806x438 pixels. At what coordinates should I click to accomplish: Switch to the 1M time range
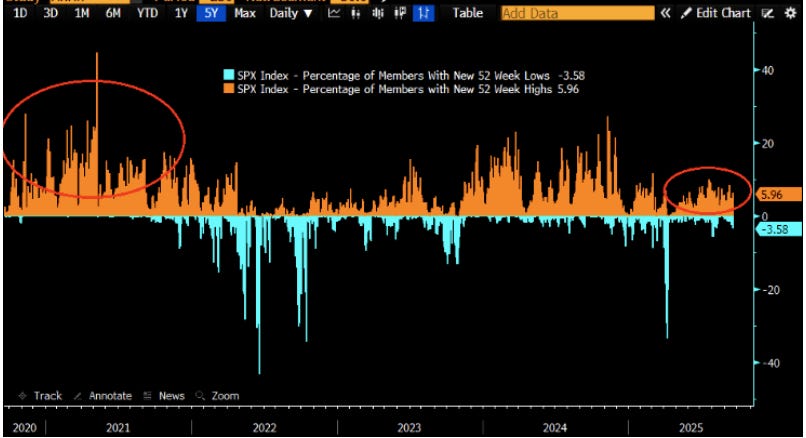pos(82,13)
